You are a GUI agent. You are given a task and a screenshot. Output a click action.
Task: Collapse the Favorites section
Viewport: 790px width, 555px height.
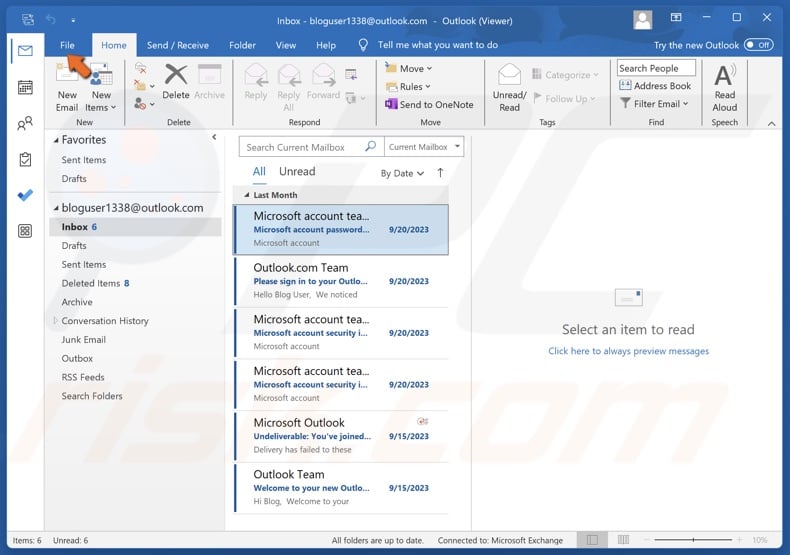(56, 141)
